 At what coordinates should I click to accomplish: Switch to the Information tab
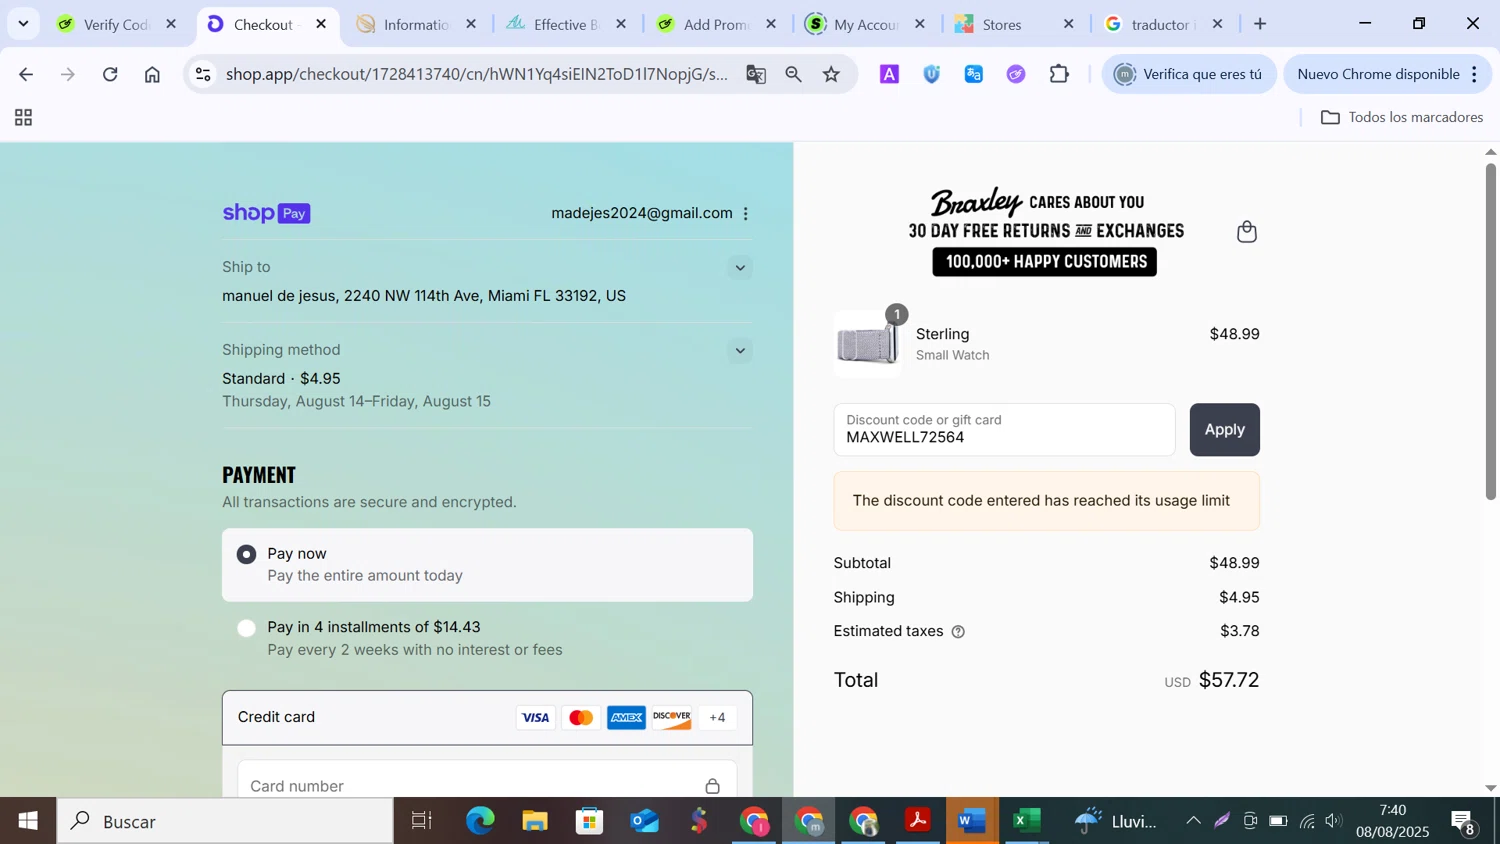(418, 24)
